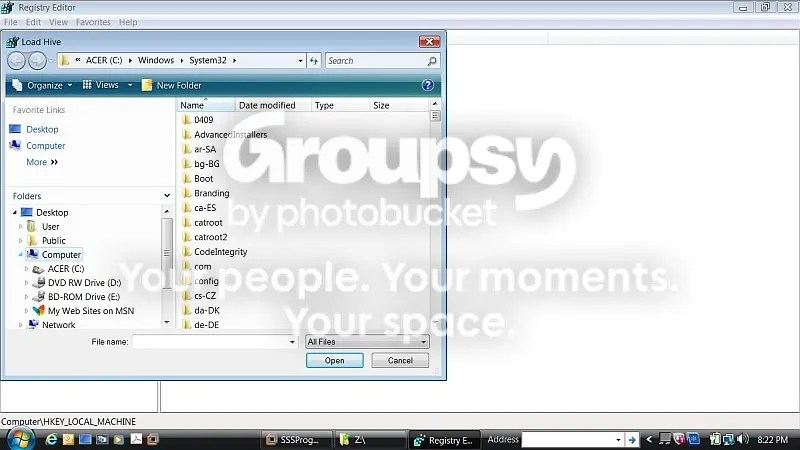Click the Cancel button
The width and height of the screenshot is (800, 450).
[x=400, y=360]
